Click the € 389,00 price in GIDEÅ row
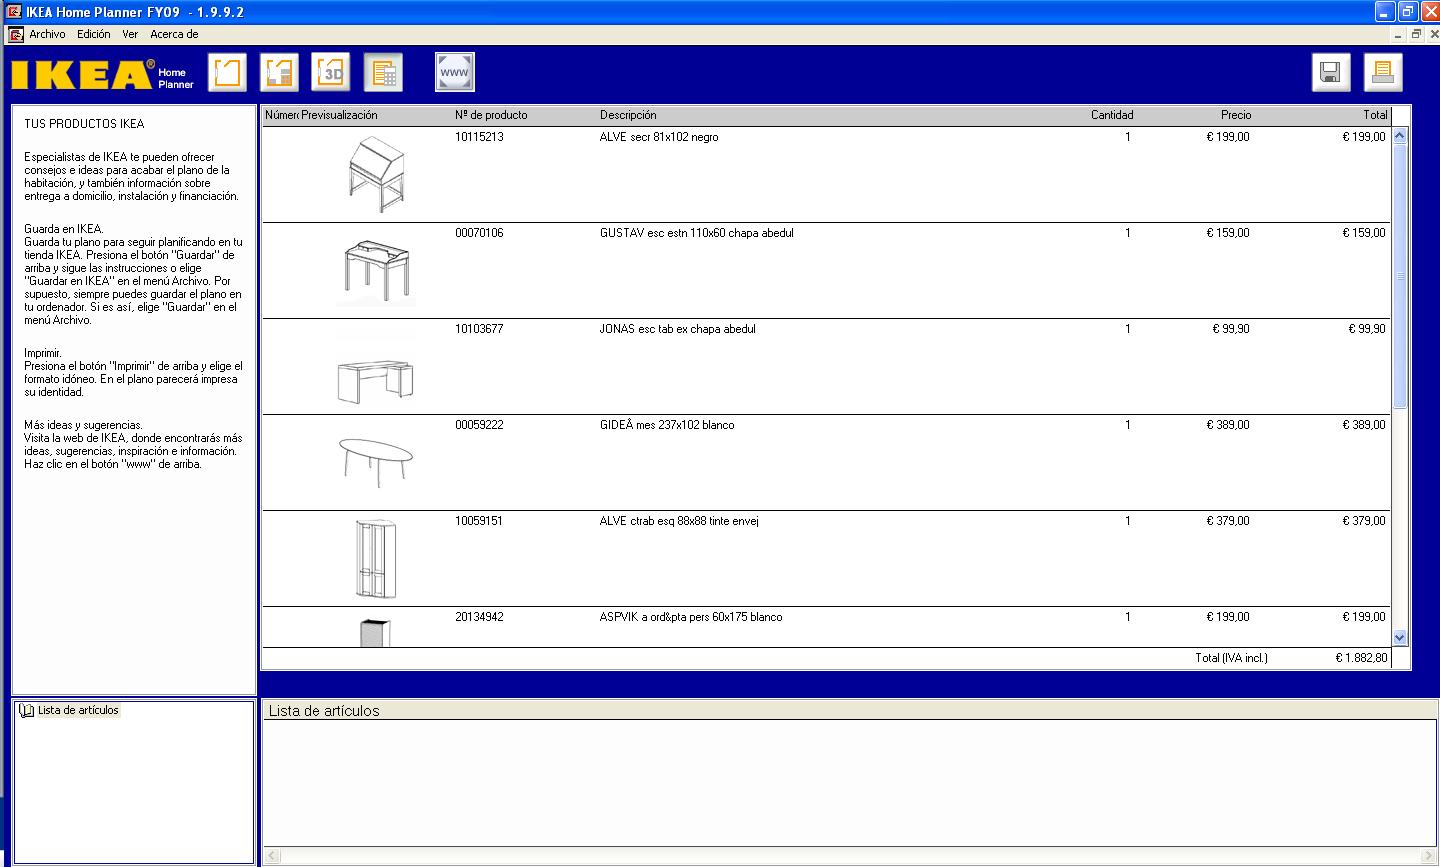The height and width of the screenshot is (867, 1440). pos(1228,425)
